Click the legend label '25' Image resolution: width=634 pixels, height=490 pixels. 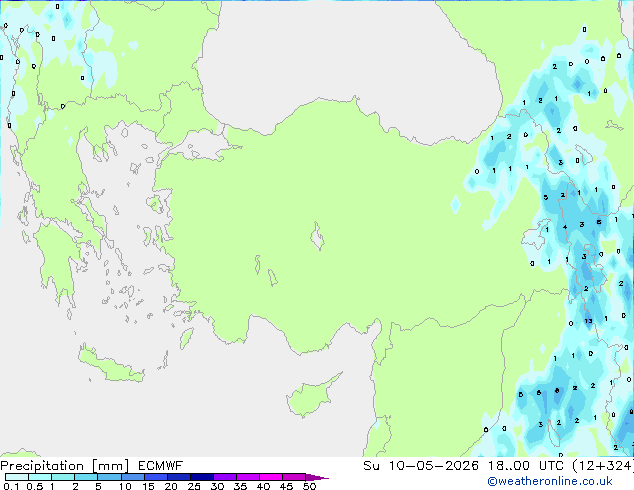194,486
